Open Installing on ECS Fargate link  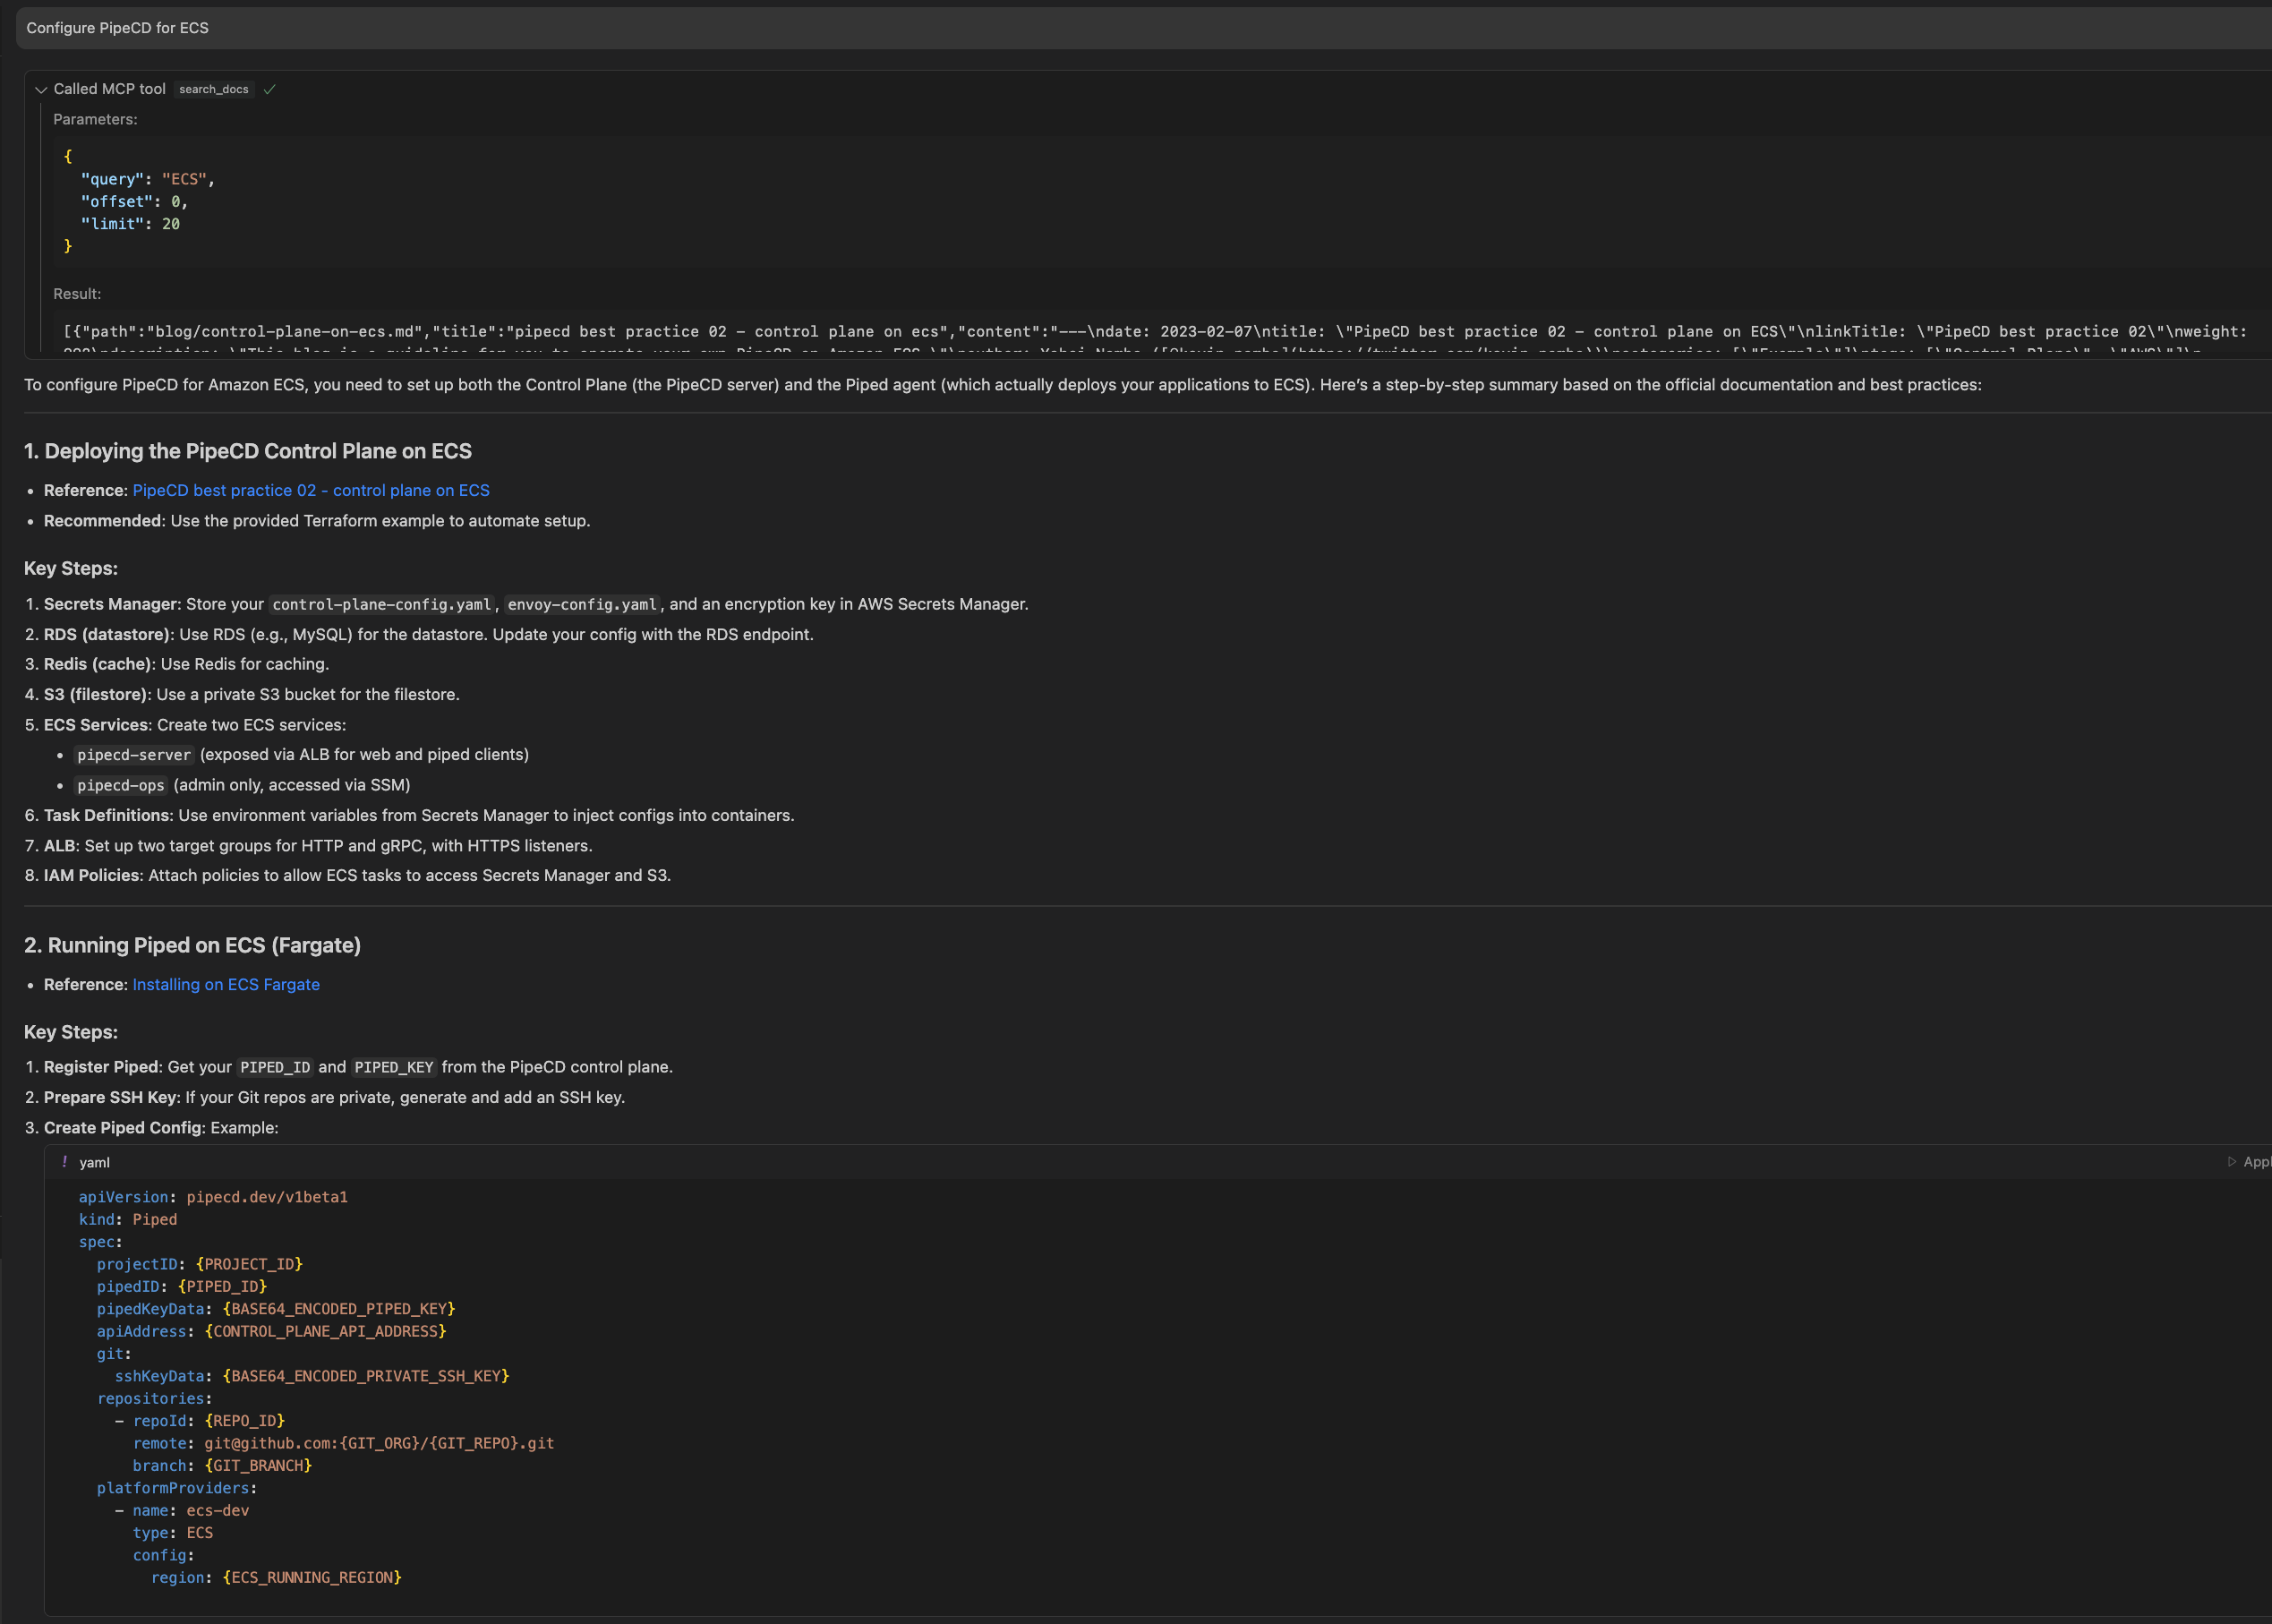(226, 984)
